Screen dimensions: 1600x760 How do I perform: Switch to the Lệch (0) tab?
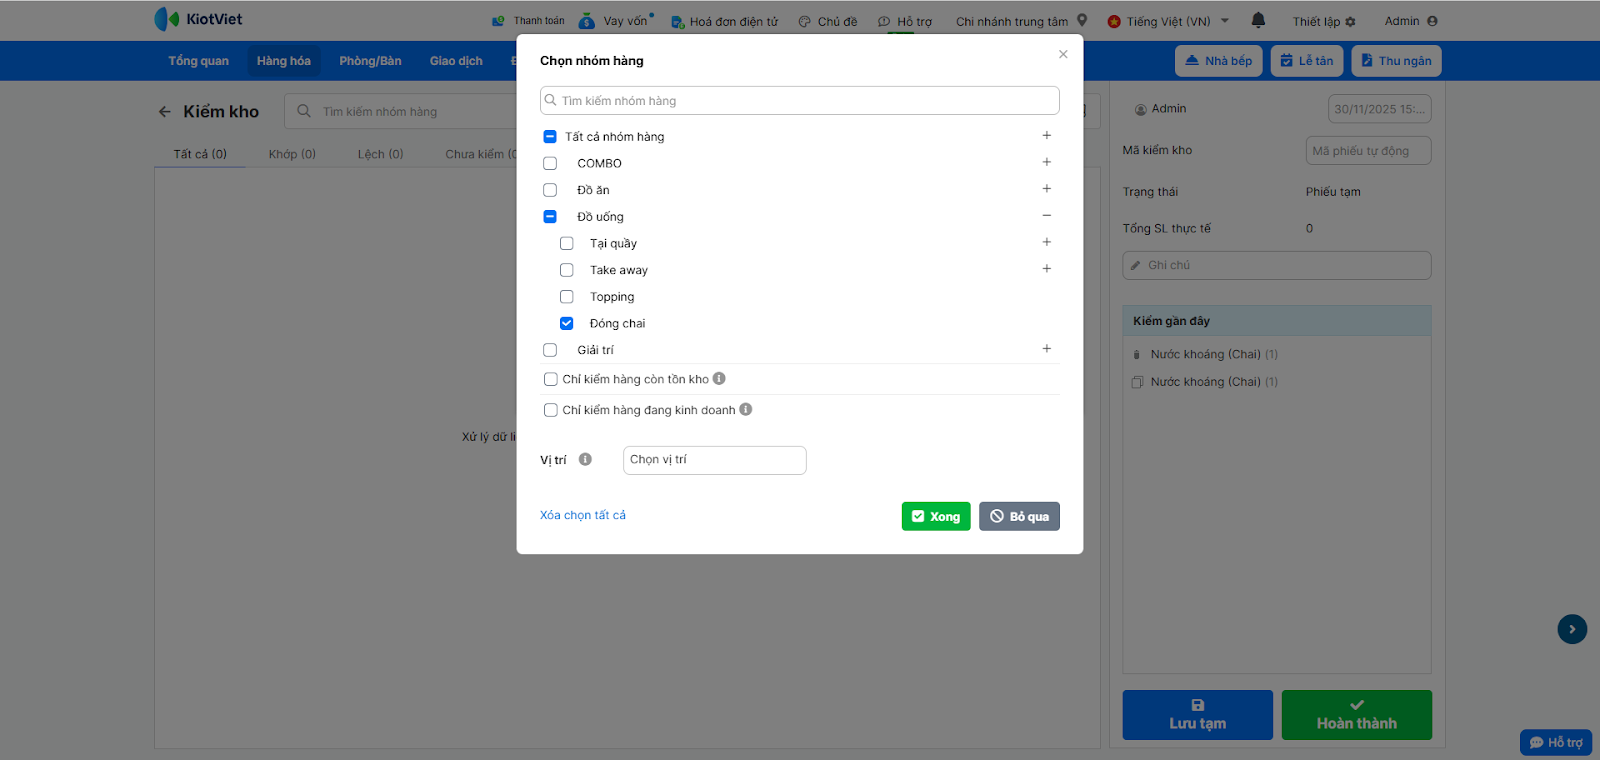coord(380,154)
